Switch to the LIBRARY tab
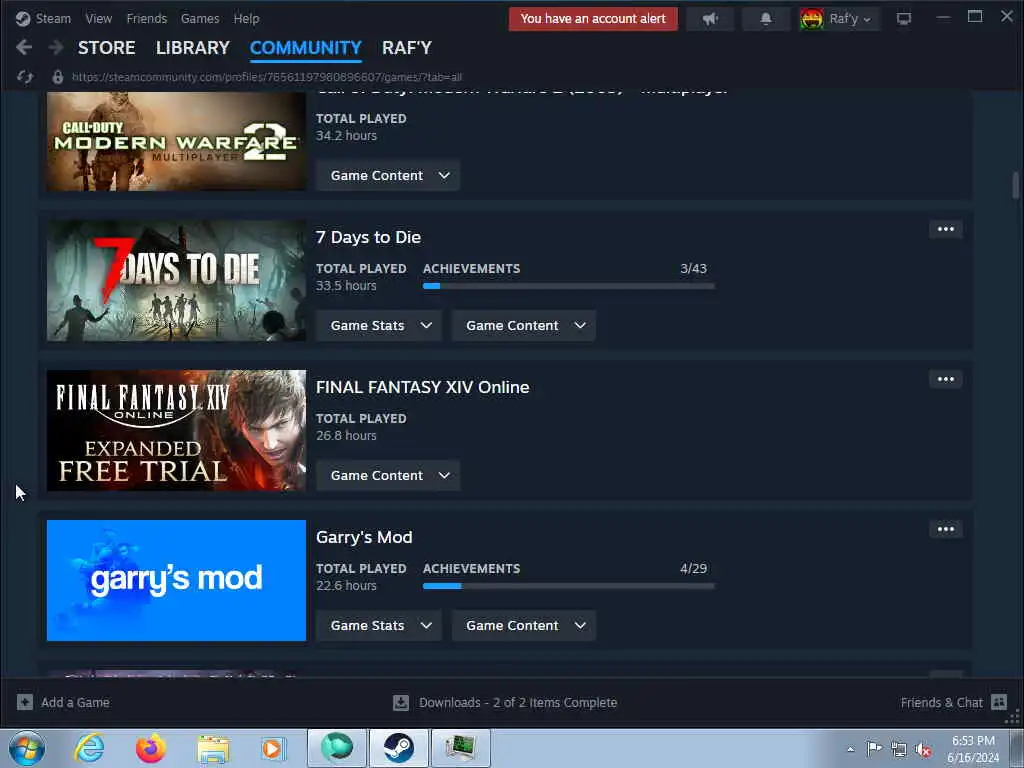 pyautogui.click(x=193, y=48)
